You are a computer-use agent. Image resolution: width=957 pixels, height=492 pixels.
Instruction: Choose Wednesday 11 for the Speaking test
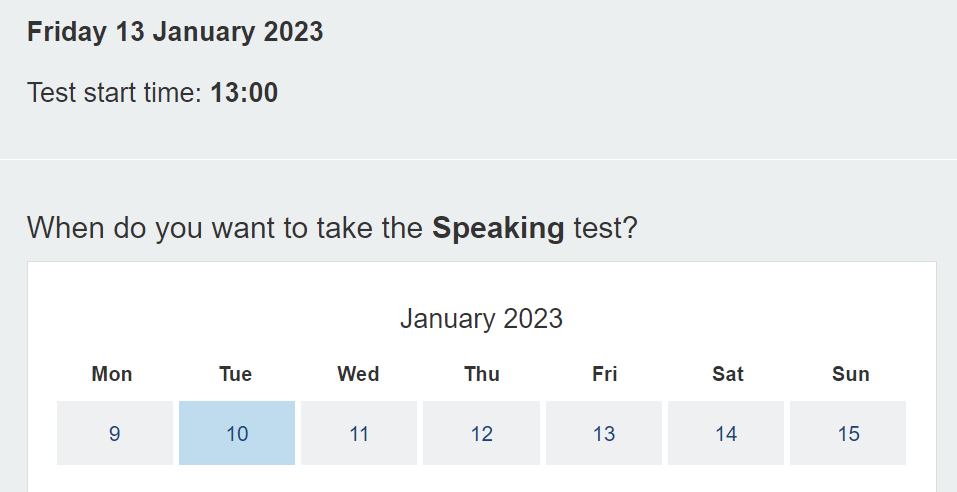tap(359, 434)
